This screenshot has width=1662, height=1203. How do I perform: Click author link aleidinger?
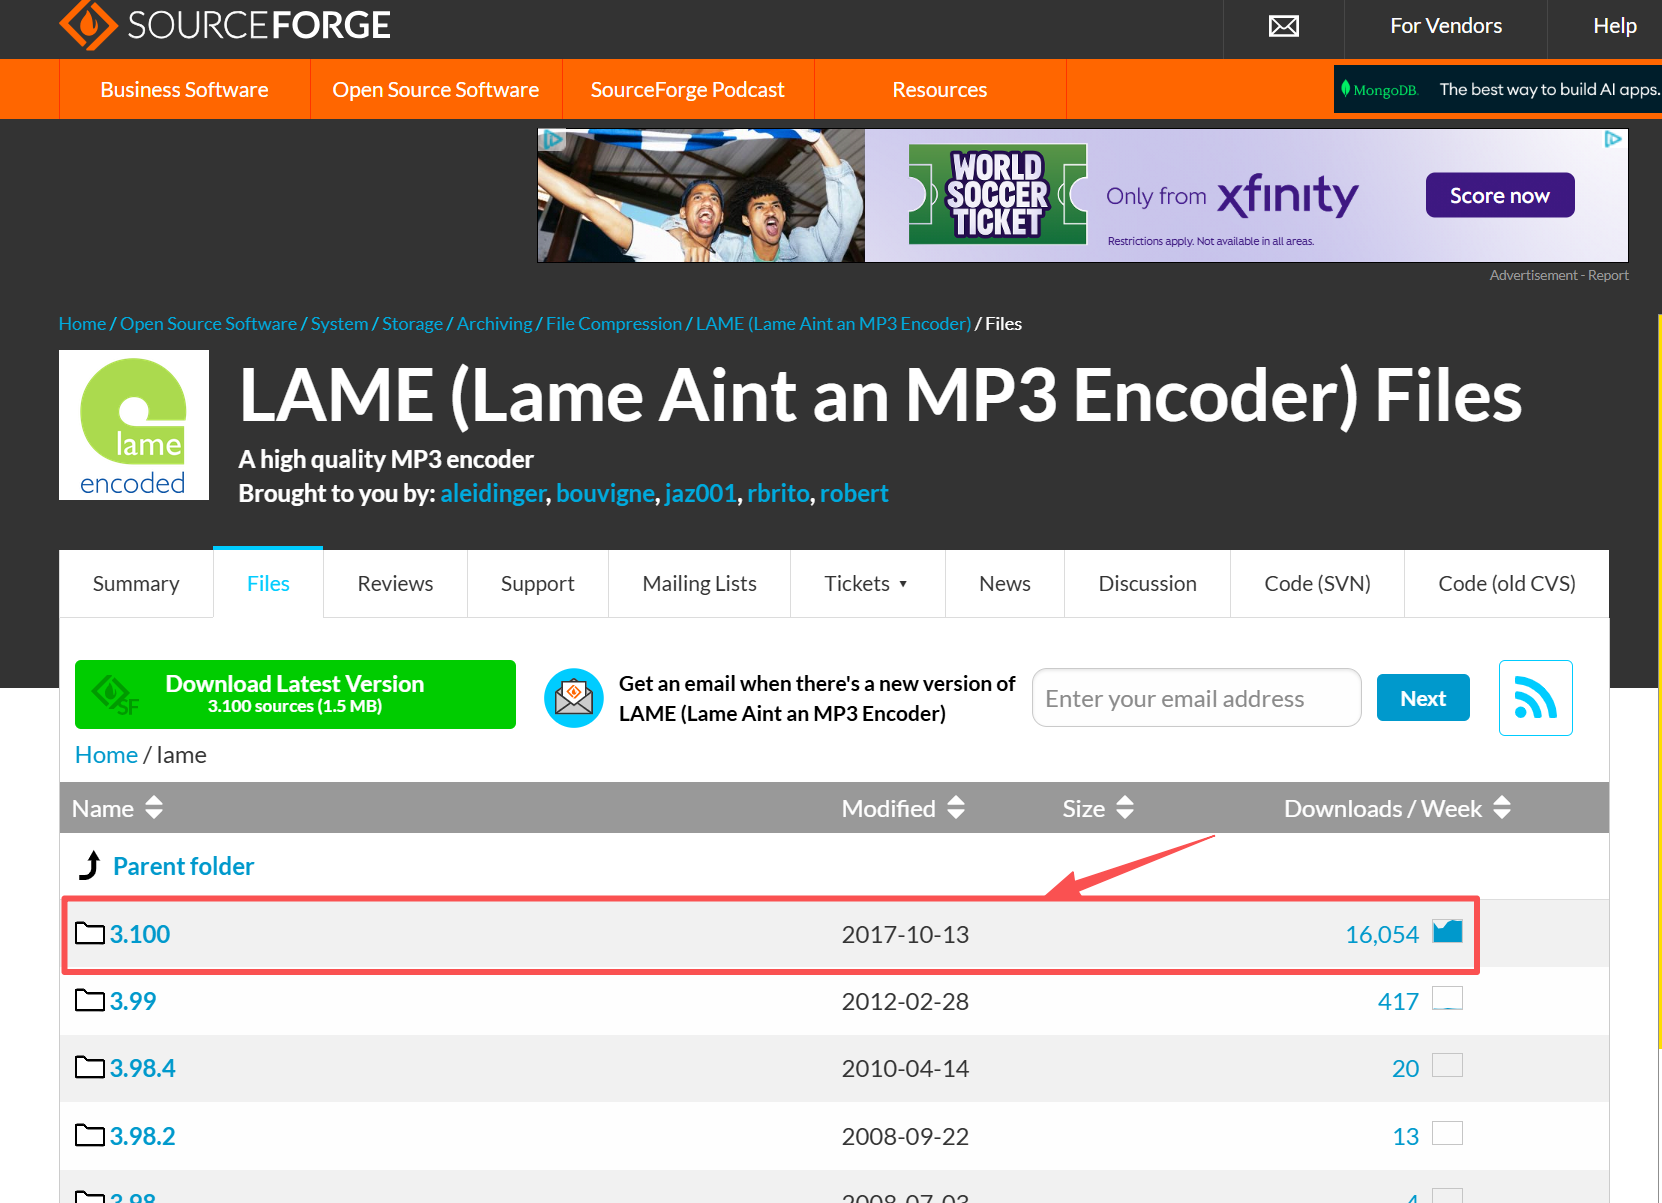point(493,493)
